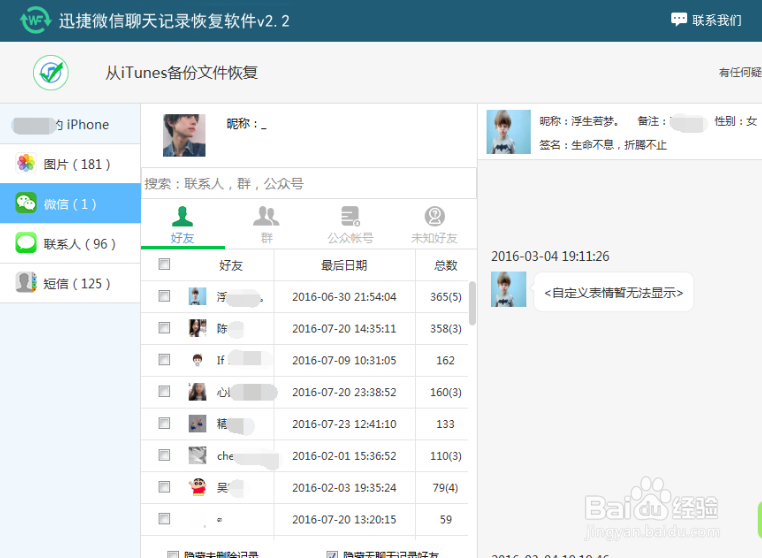Click the 联系我们 link text

717,20
